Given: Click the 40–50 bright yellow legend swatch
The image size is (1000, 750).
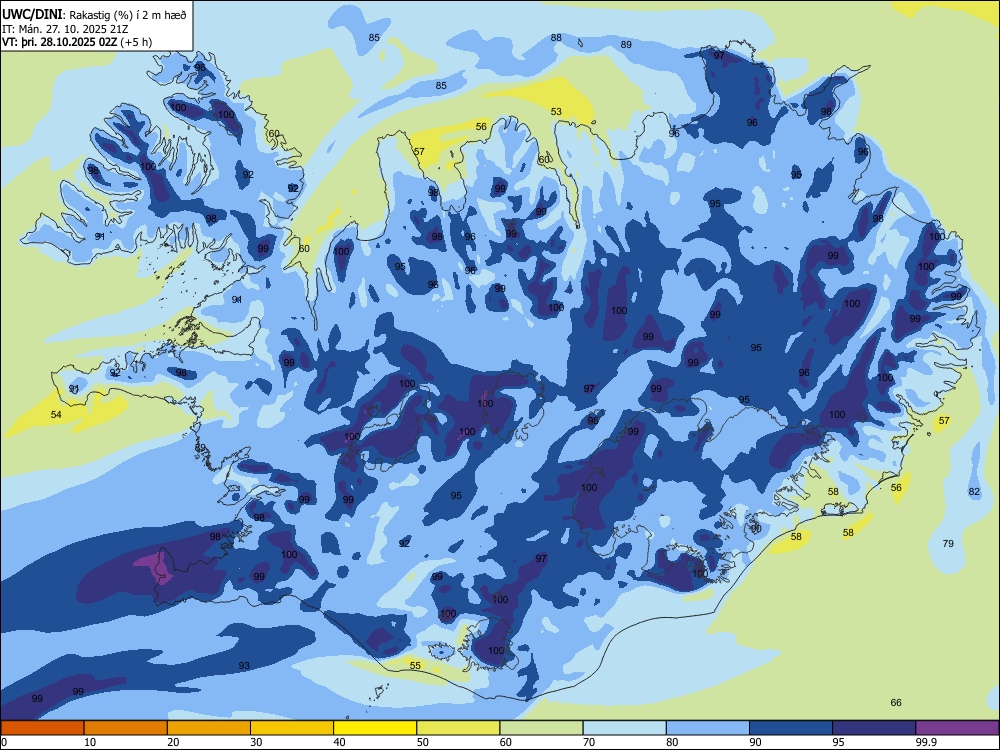Looking at the screenshot, I should [375, 727].
